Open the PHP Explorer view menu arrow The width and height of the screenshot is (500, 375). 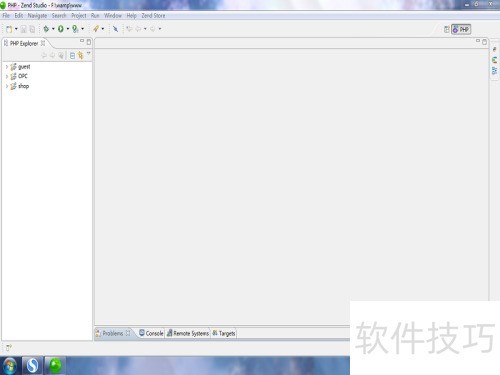point(89,53)
